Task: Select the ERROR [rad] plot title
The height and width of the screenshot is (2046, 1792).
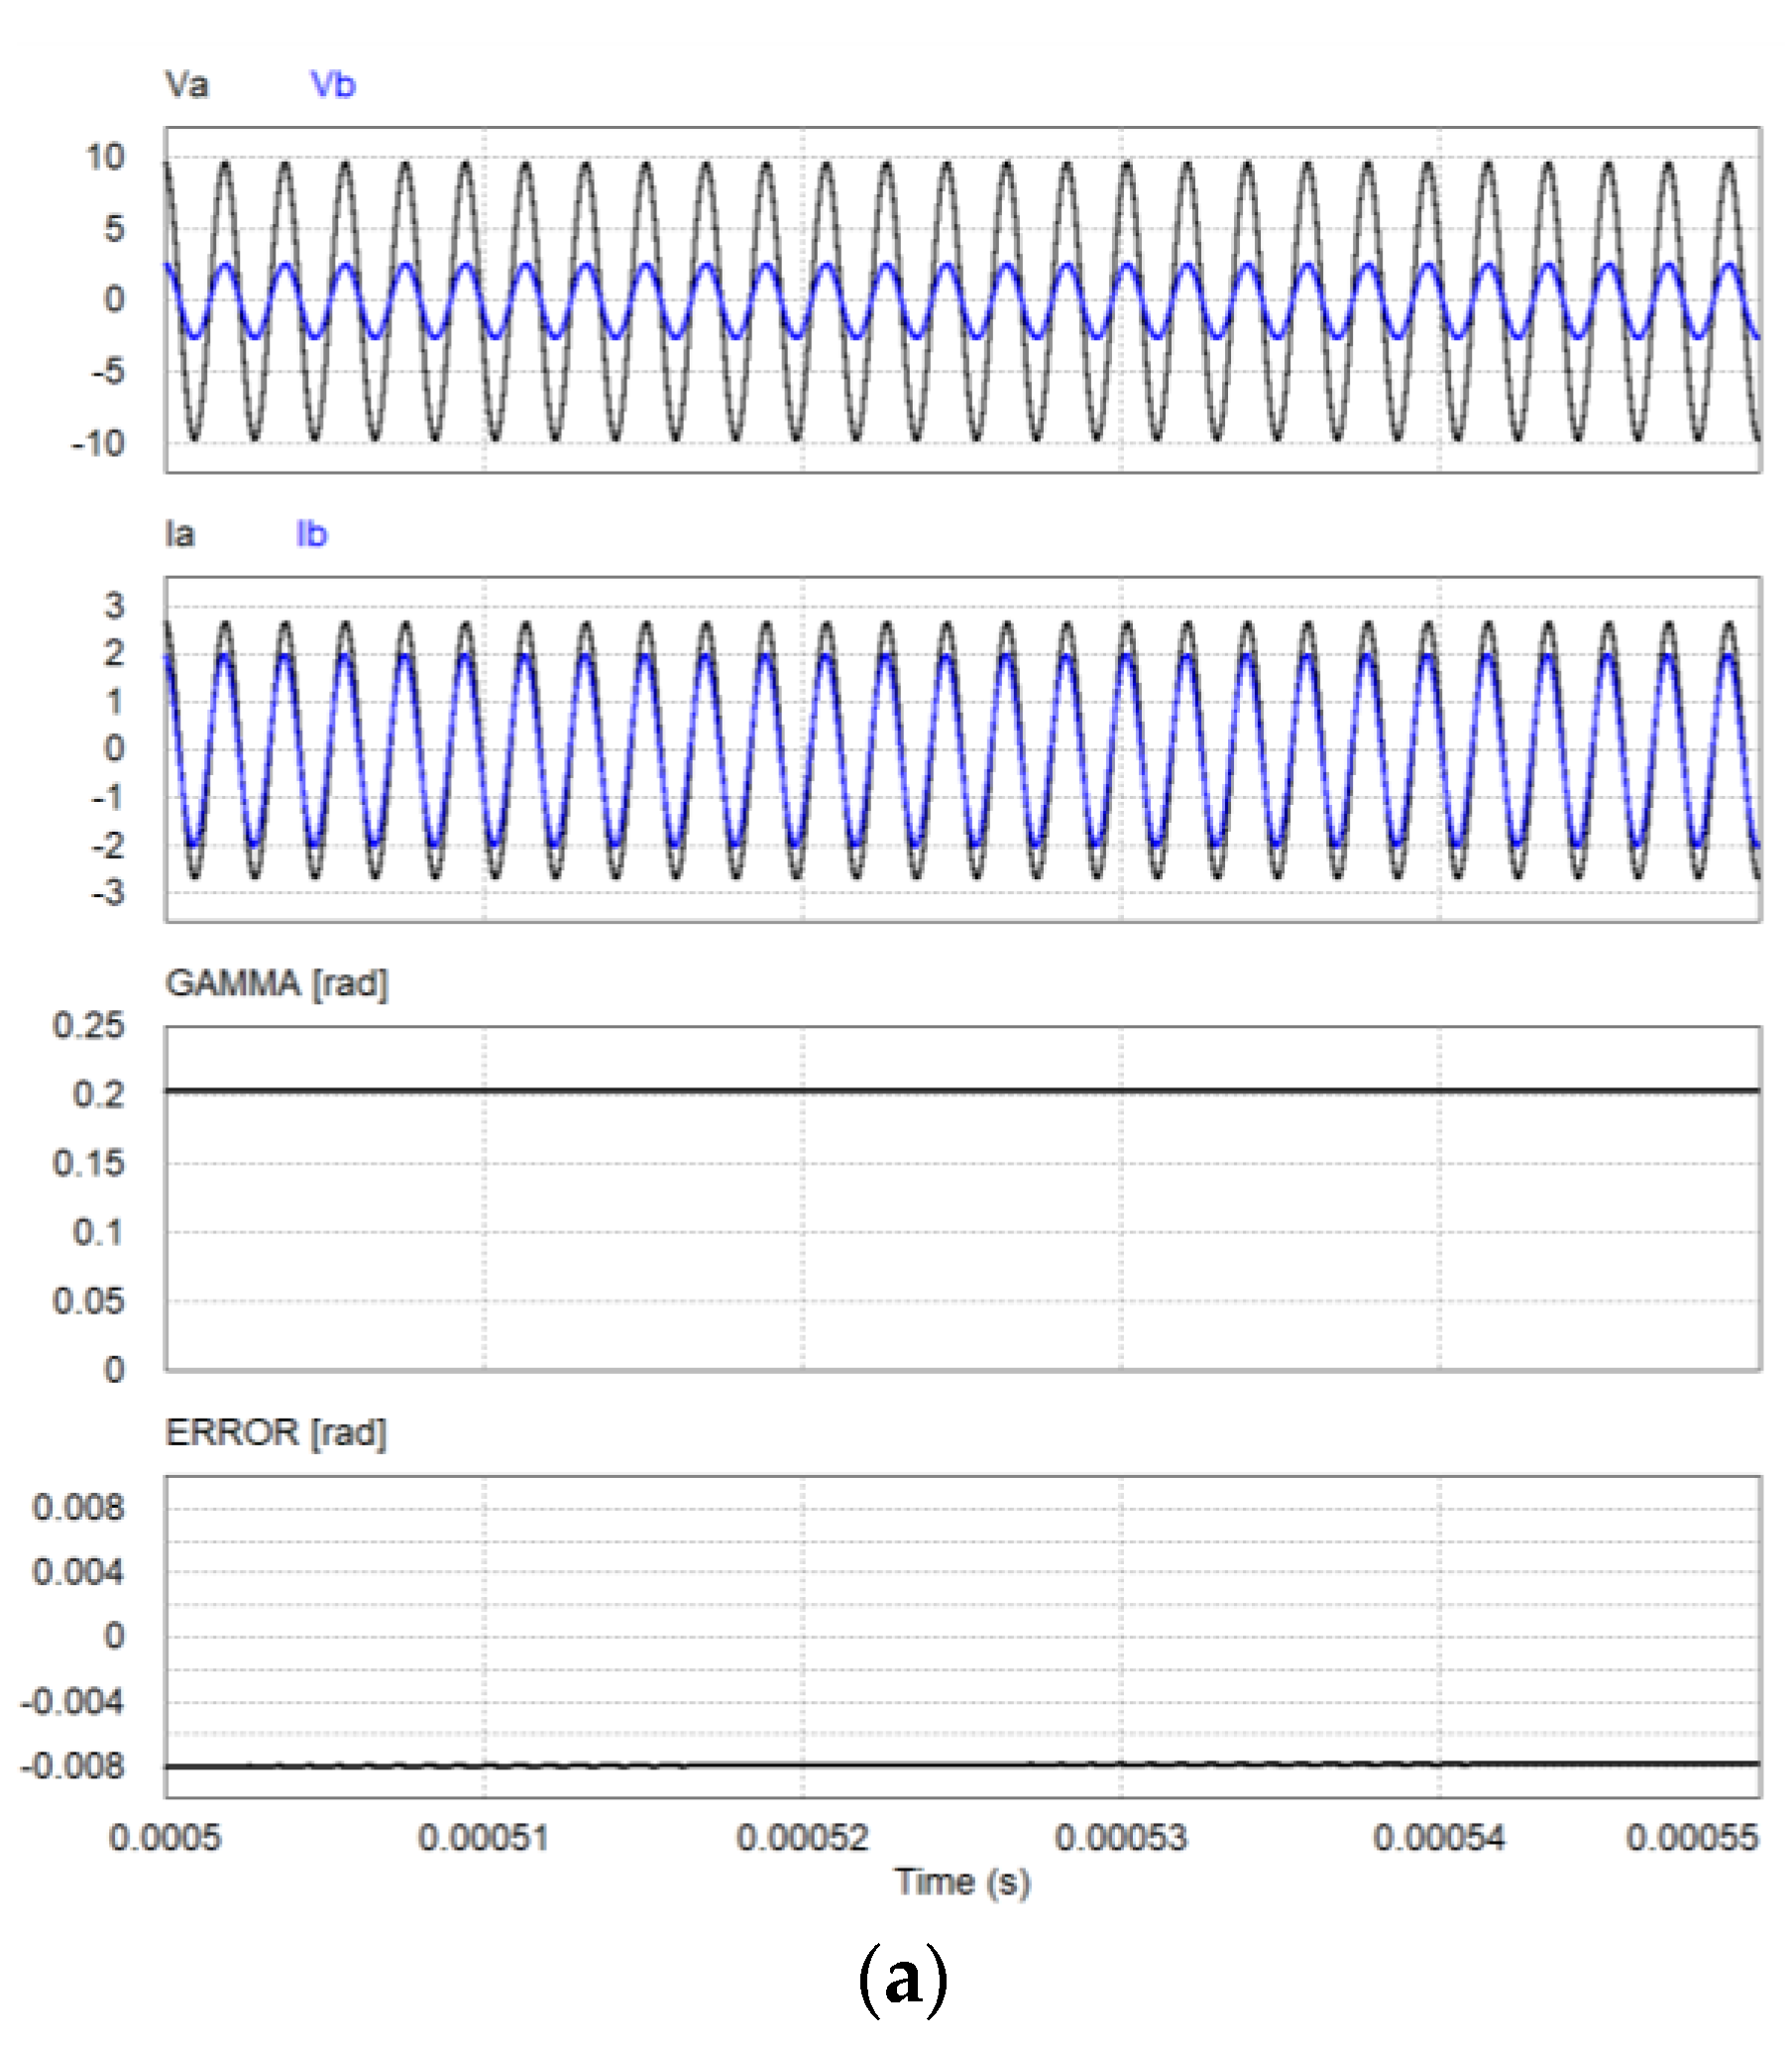Action: [276, 1433]
